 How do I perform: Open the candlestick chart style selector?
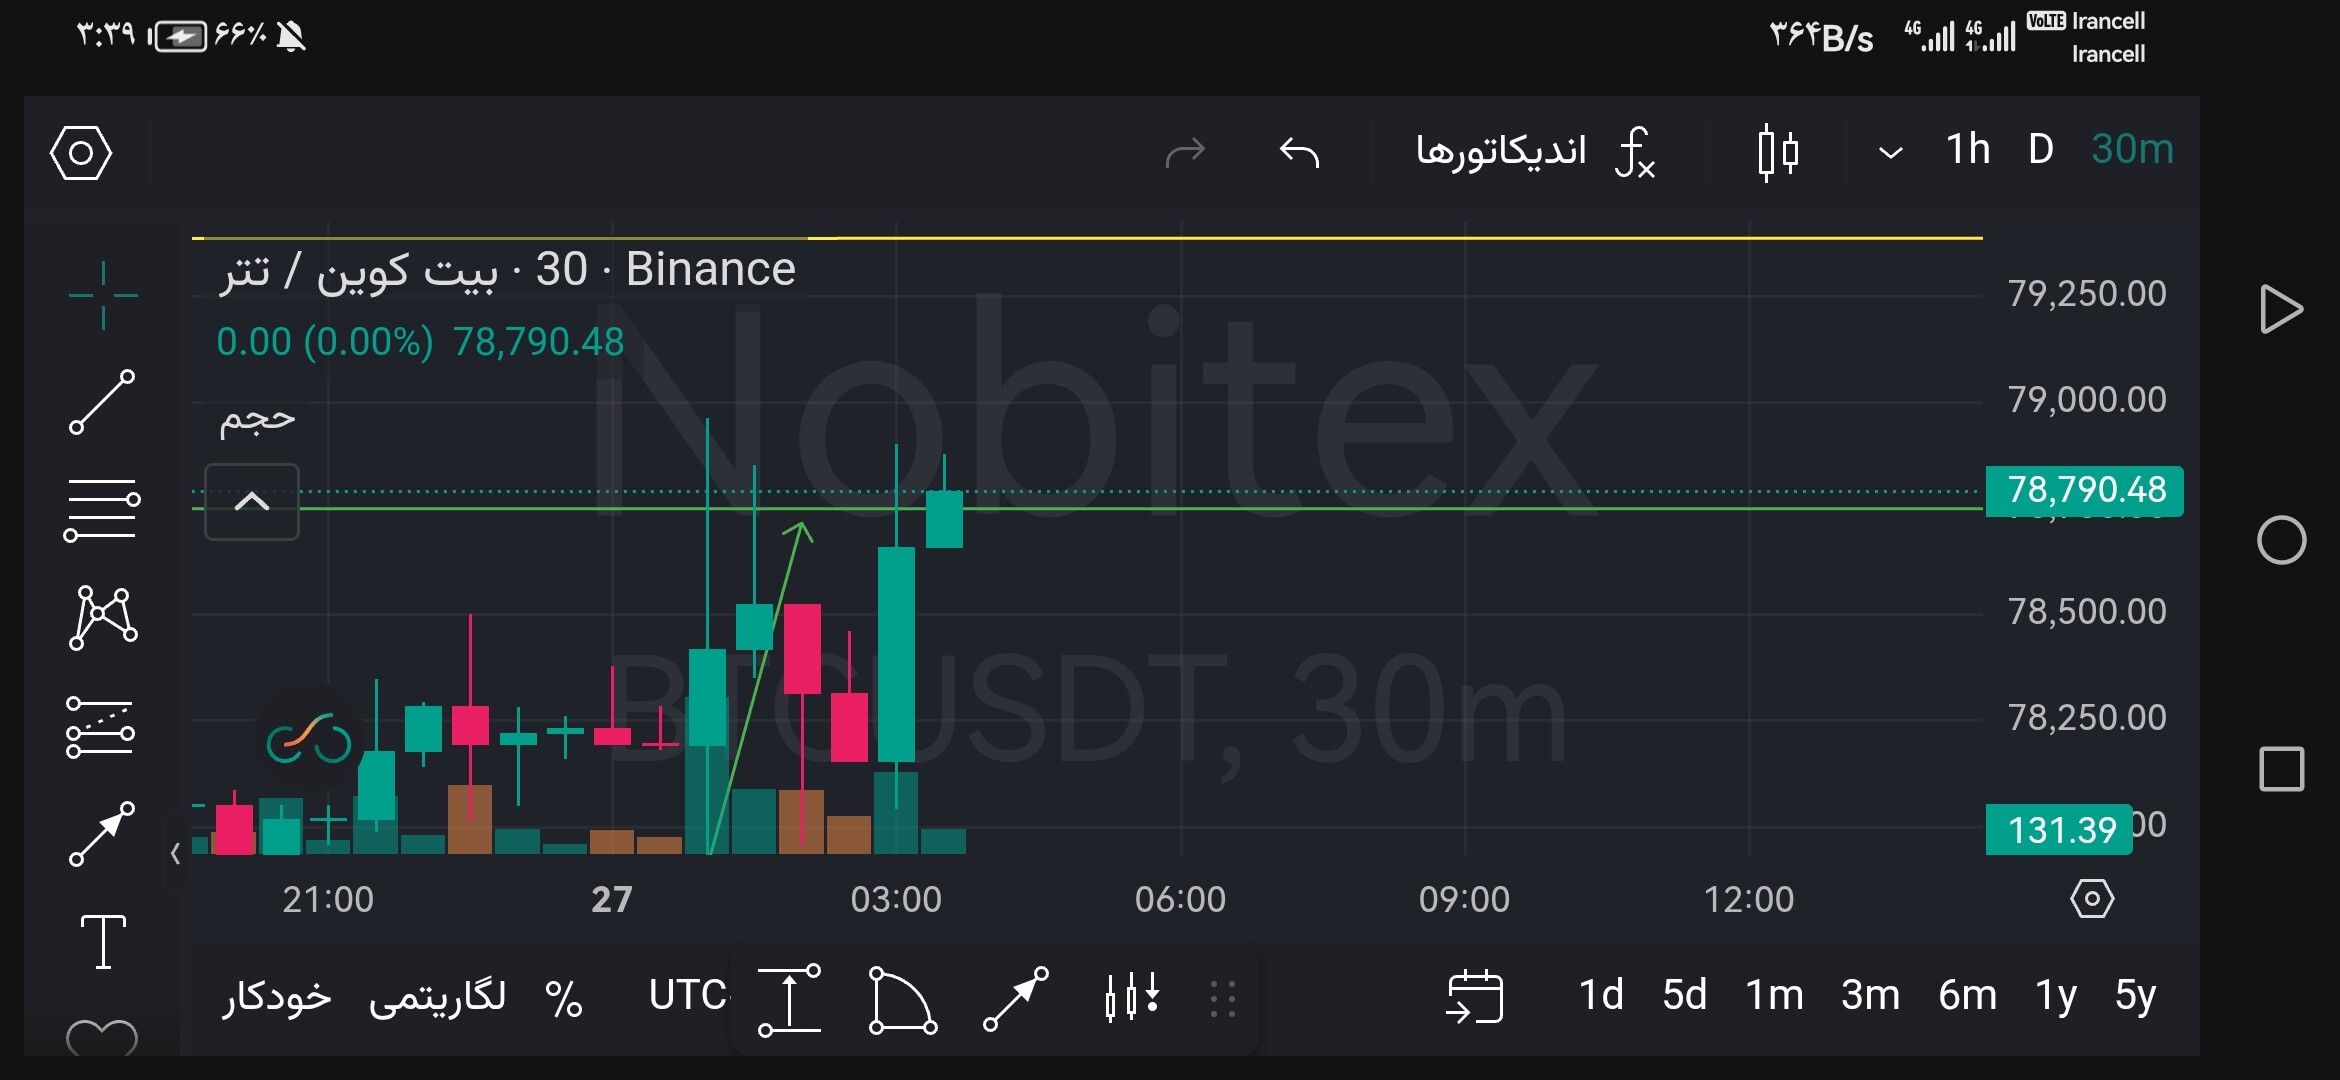pyautogui.click(x=1778, y=152)
